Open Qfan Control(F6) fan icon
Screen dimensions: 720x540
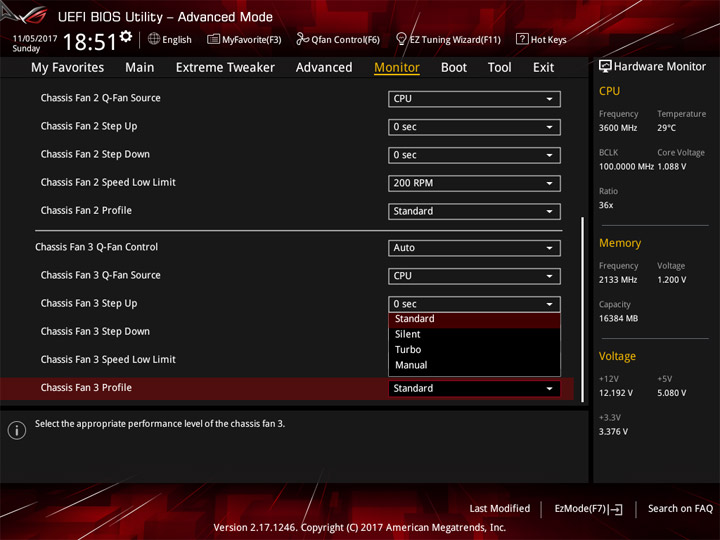pos(302,39)
